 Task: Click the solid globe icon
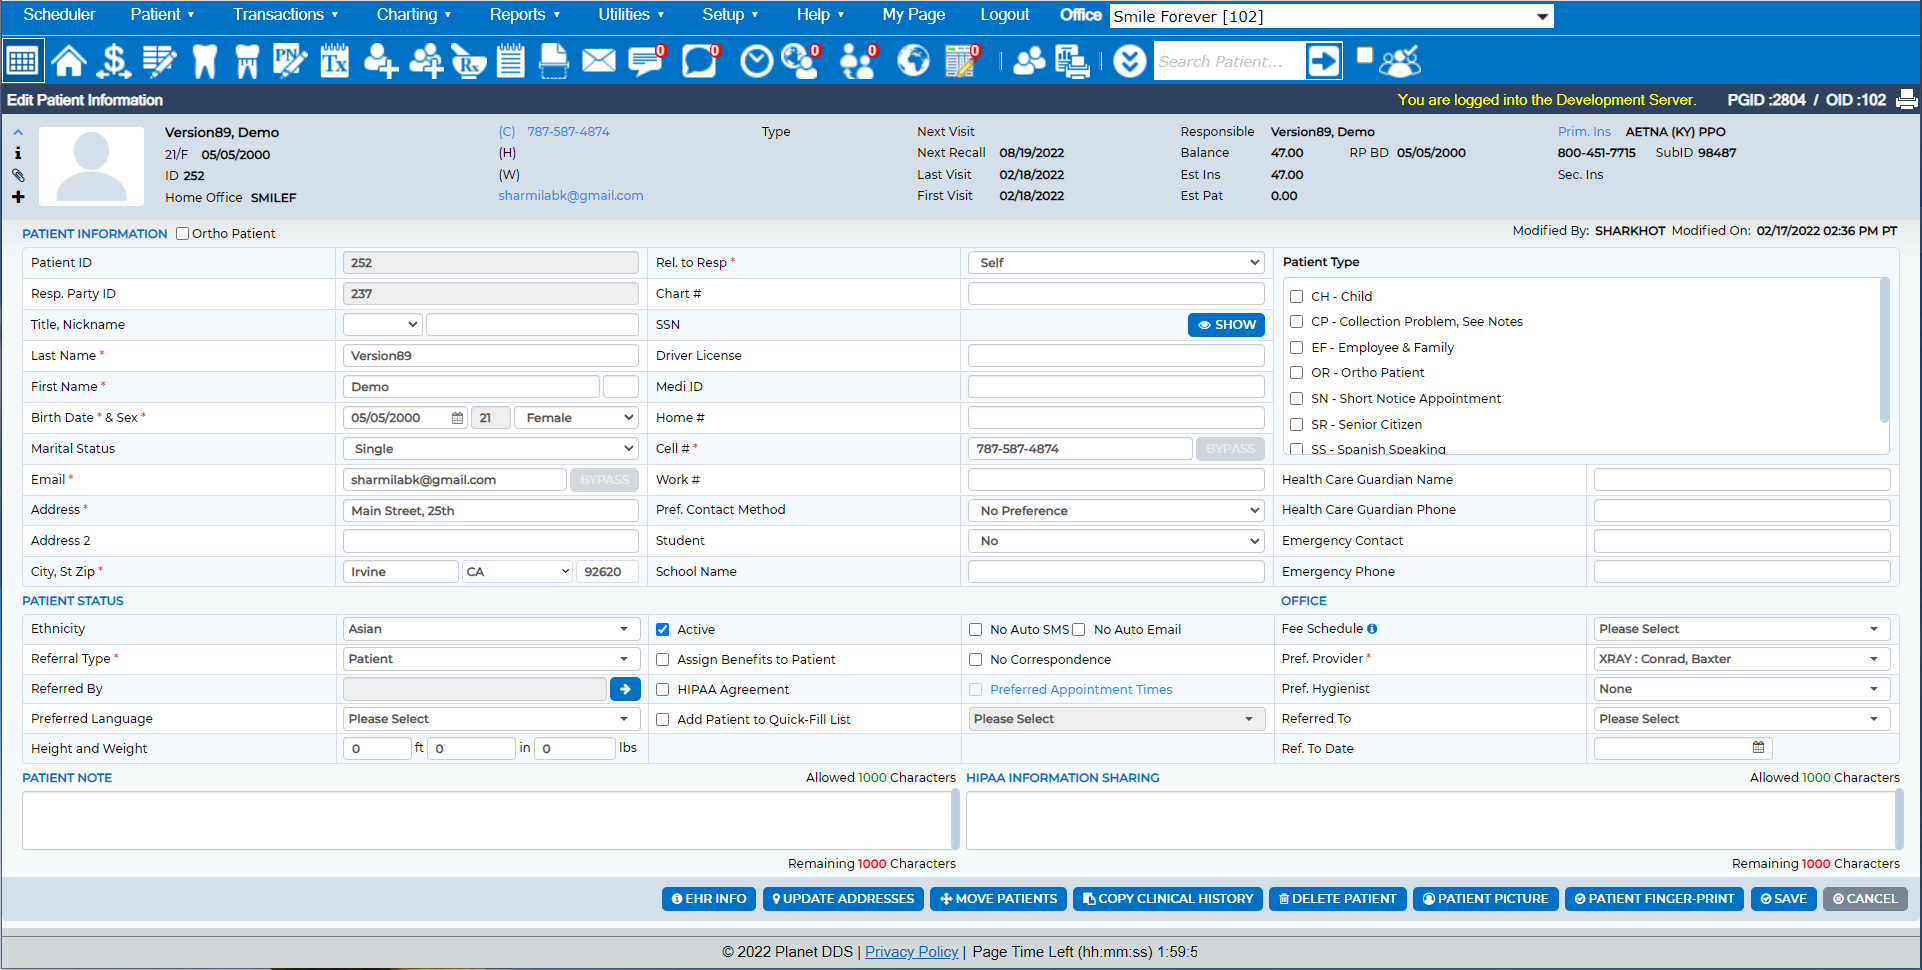click(913, 61)
